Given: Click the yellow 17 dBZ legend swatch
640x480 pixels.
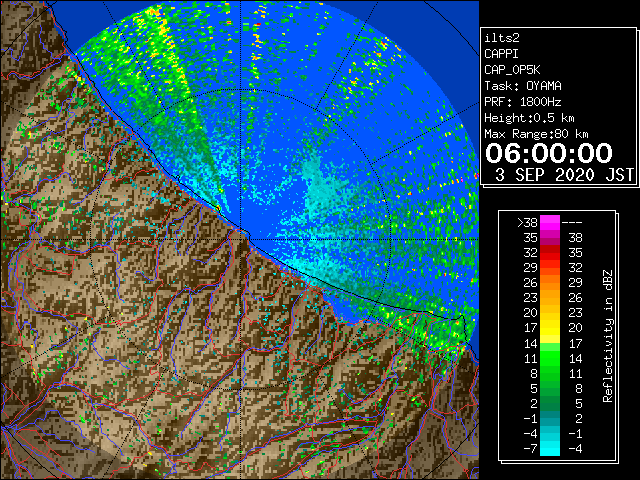Looking at the screenshot, I should click(550, 328).
